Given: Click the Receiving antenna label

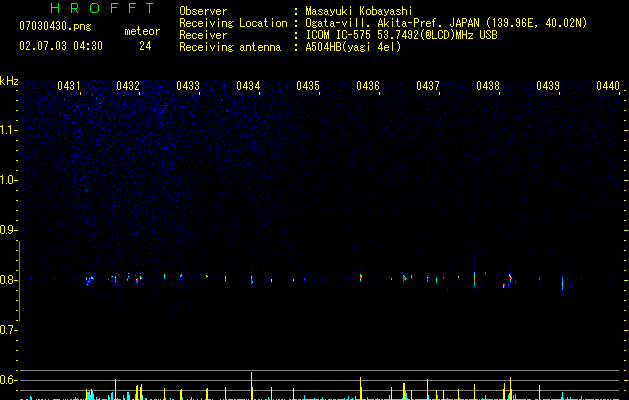Looking at the screenshot, I should [230, 47].
